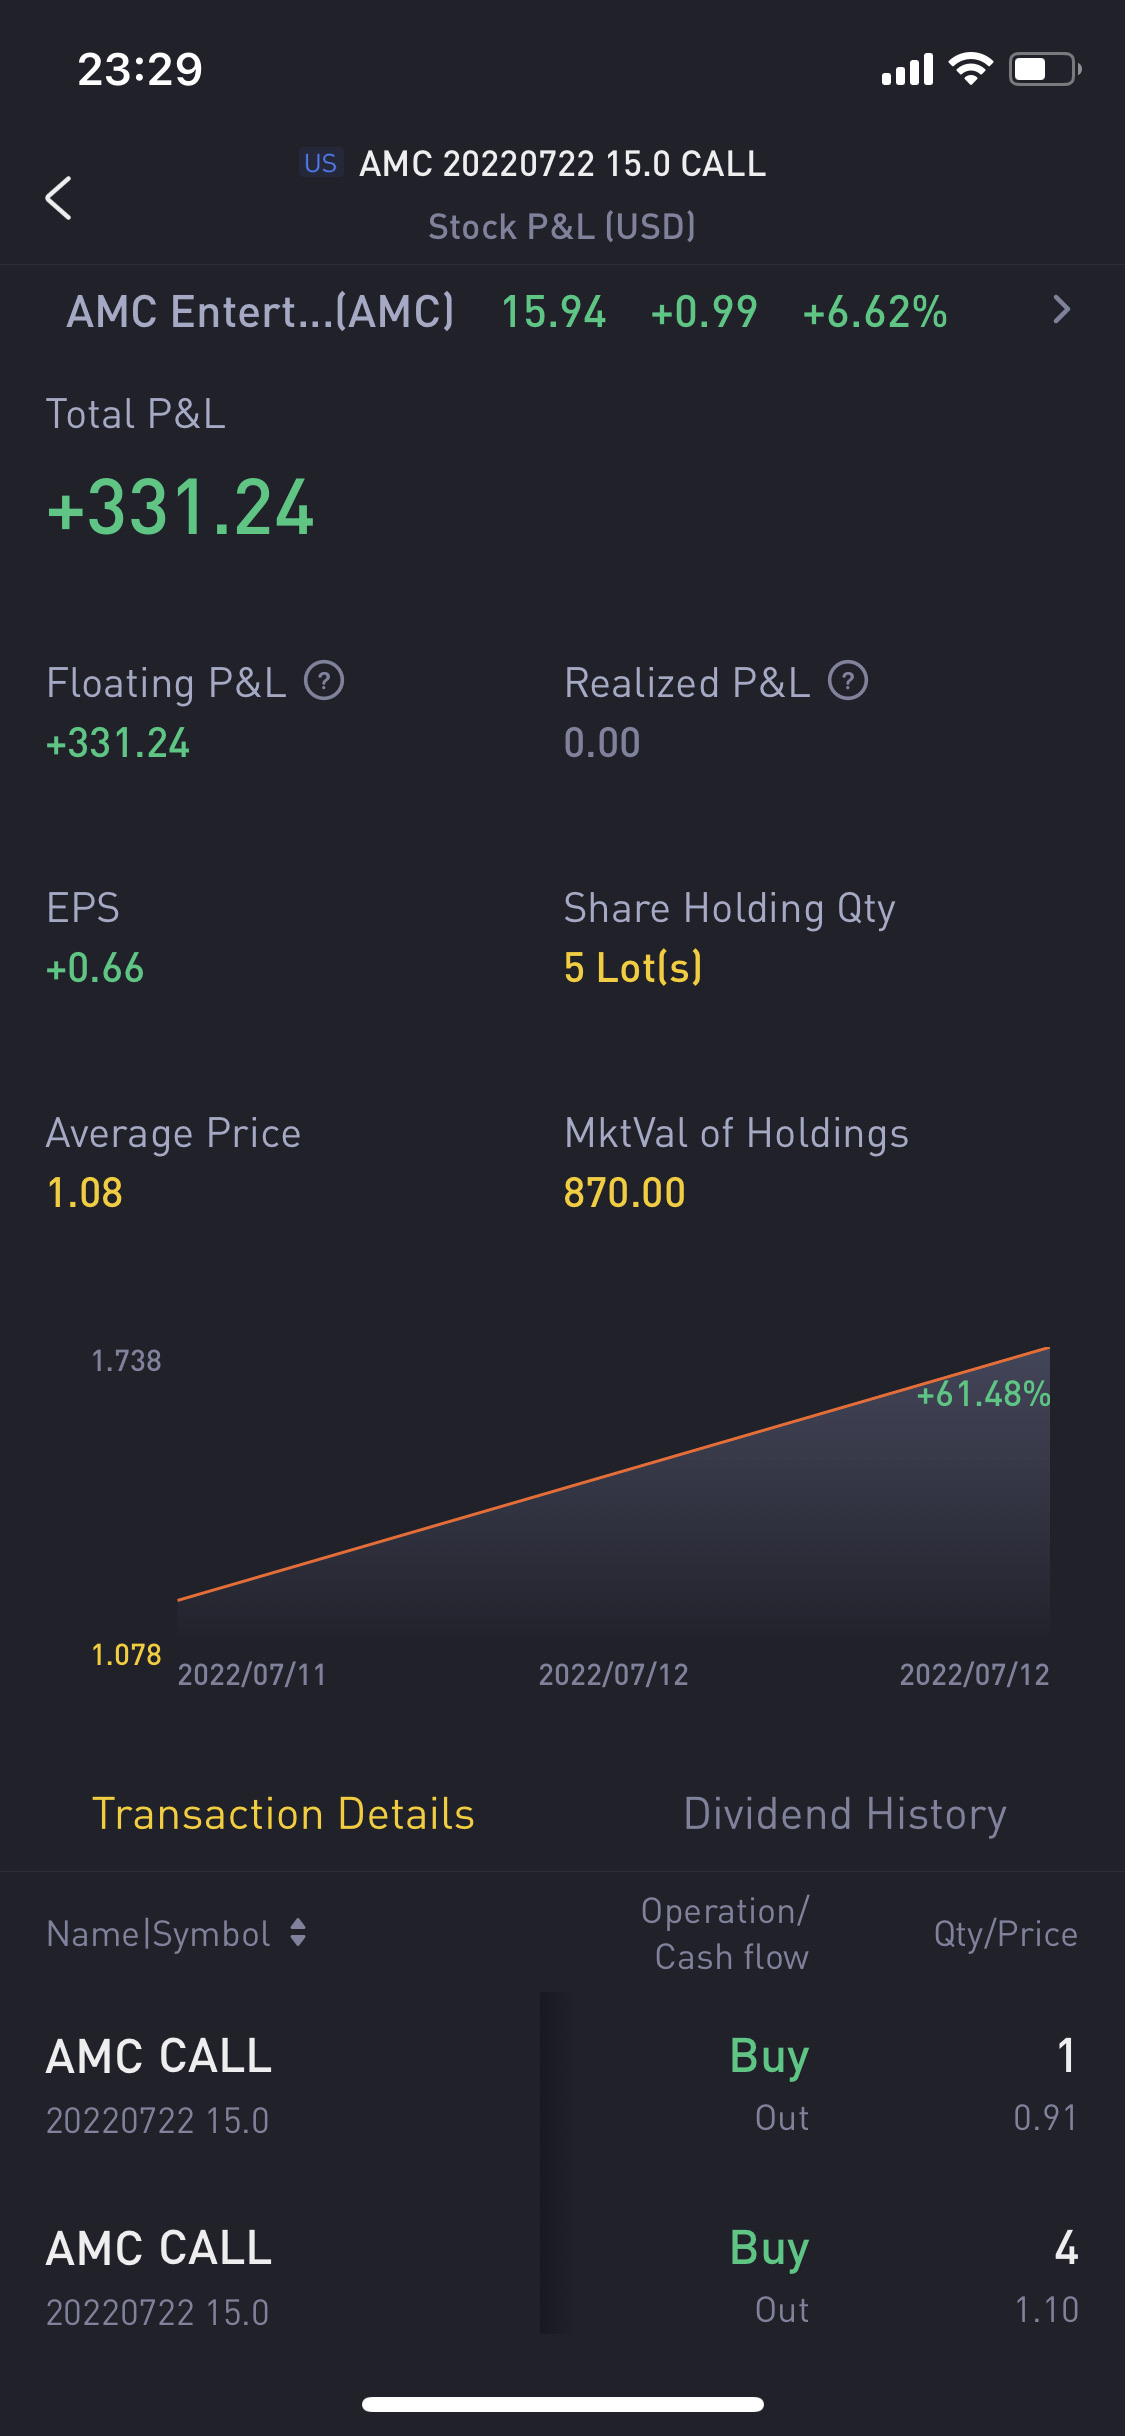Tap the Wi-Fi status icon
Viewport: 1125px width, 2436px height.
(x=969, y=69)
